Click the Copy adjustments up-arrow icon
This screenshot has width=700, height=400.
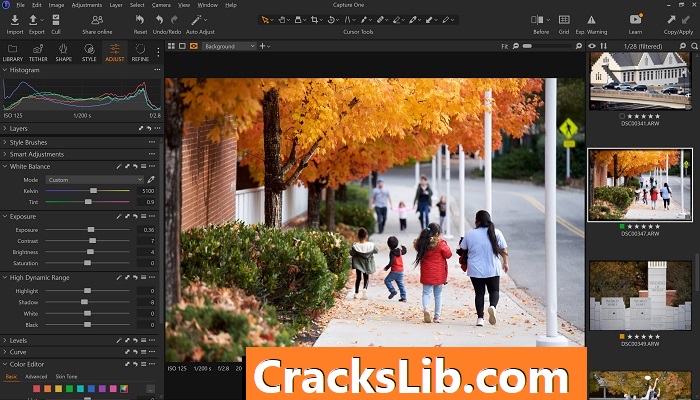[671, 20]
